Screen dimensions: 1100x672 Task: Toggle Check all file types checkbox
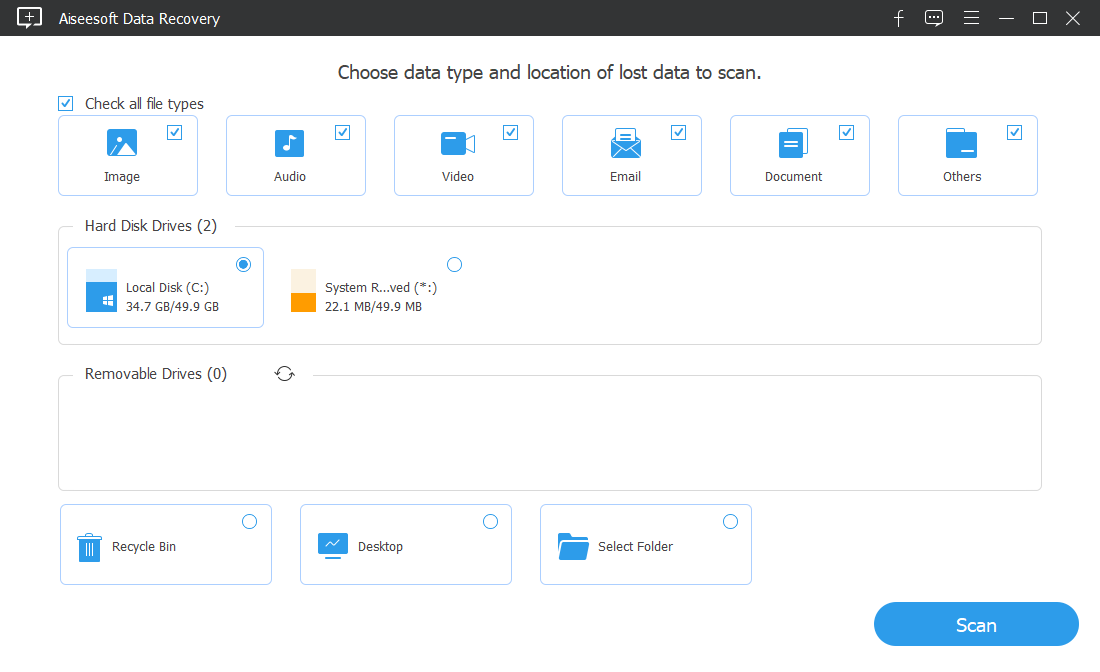[x=65, y=104]
